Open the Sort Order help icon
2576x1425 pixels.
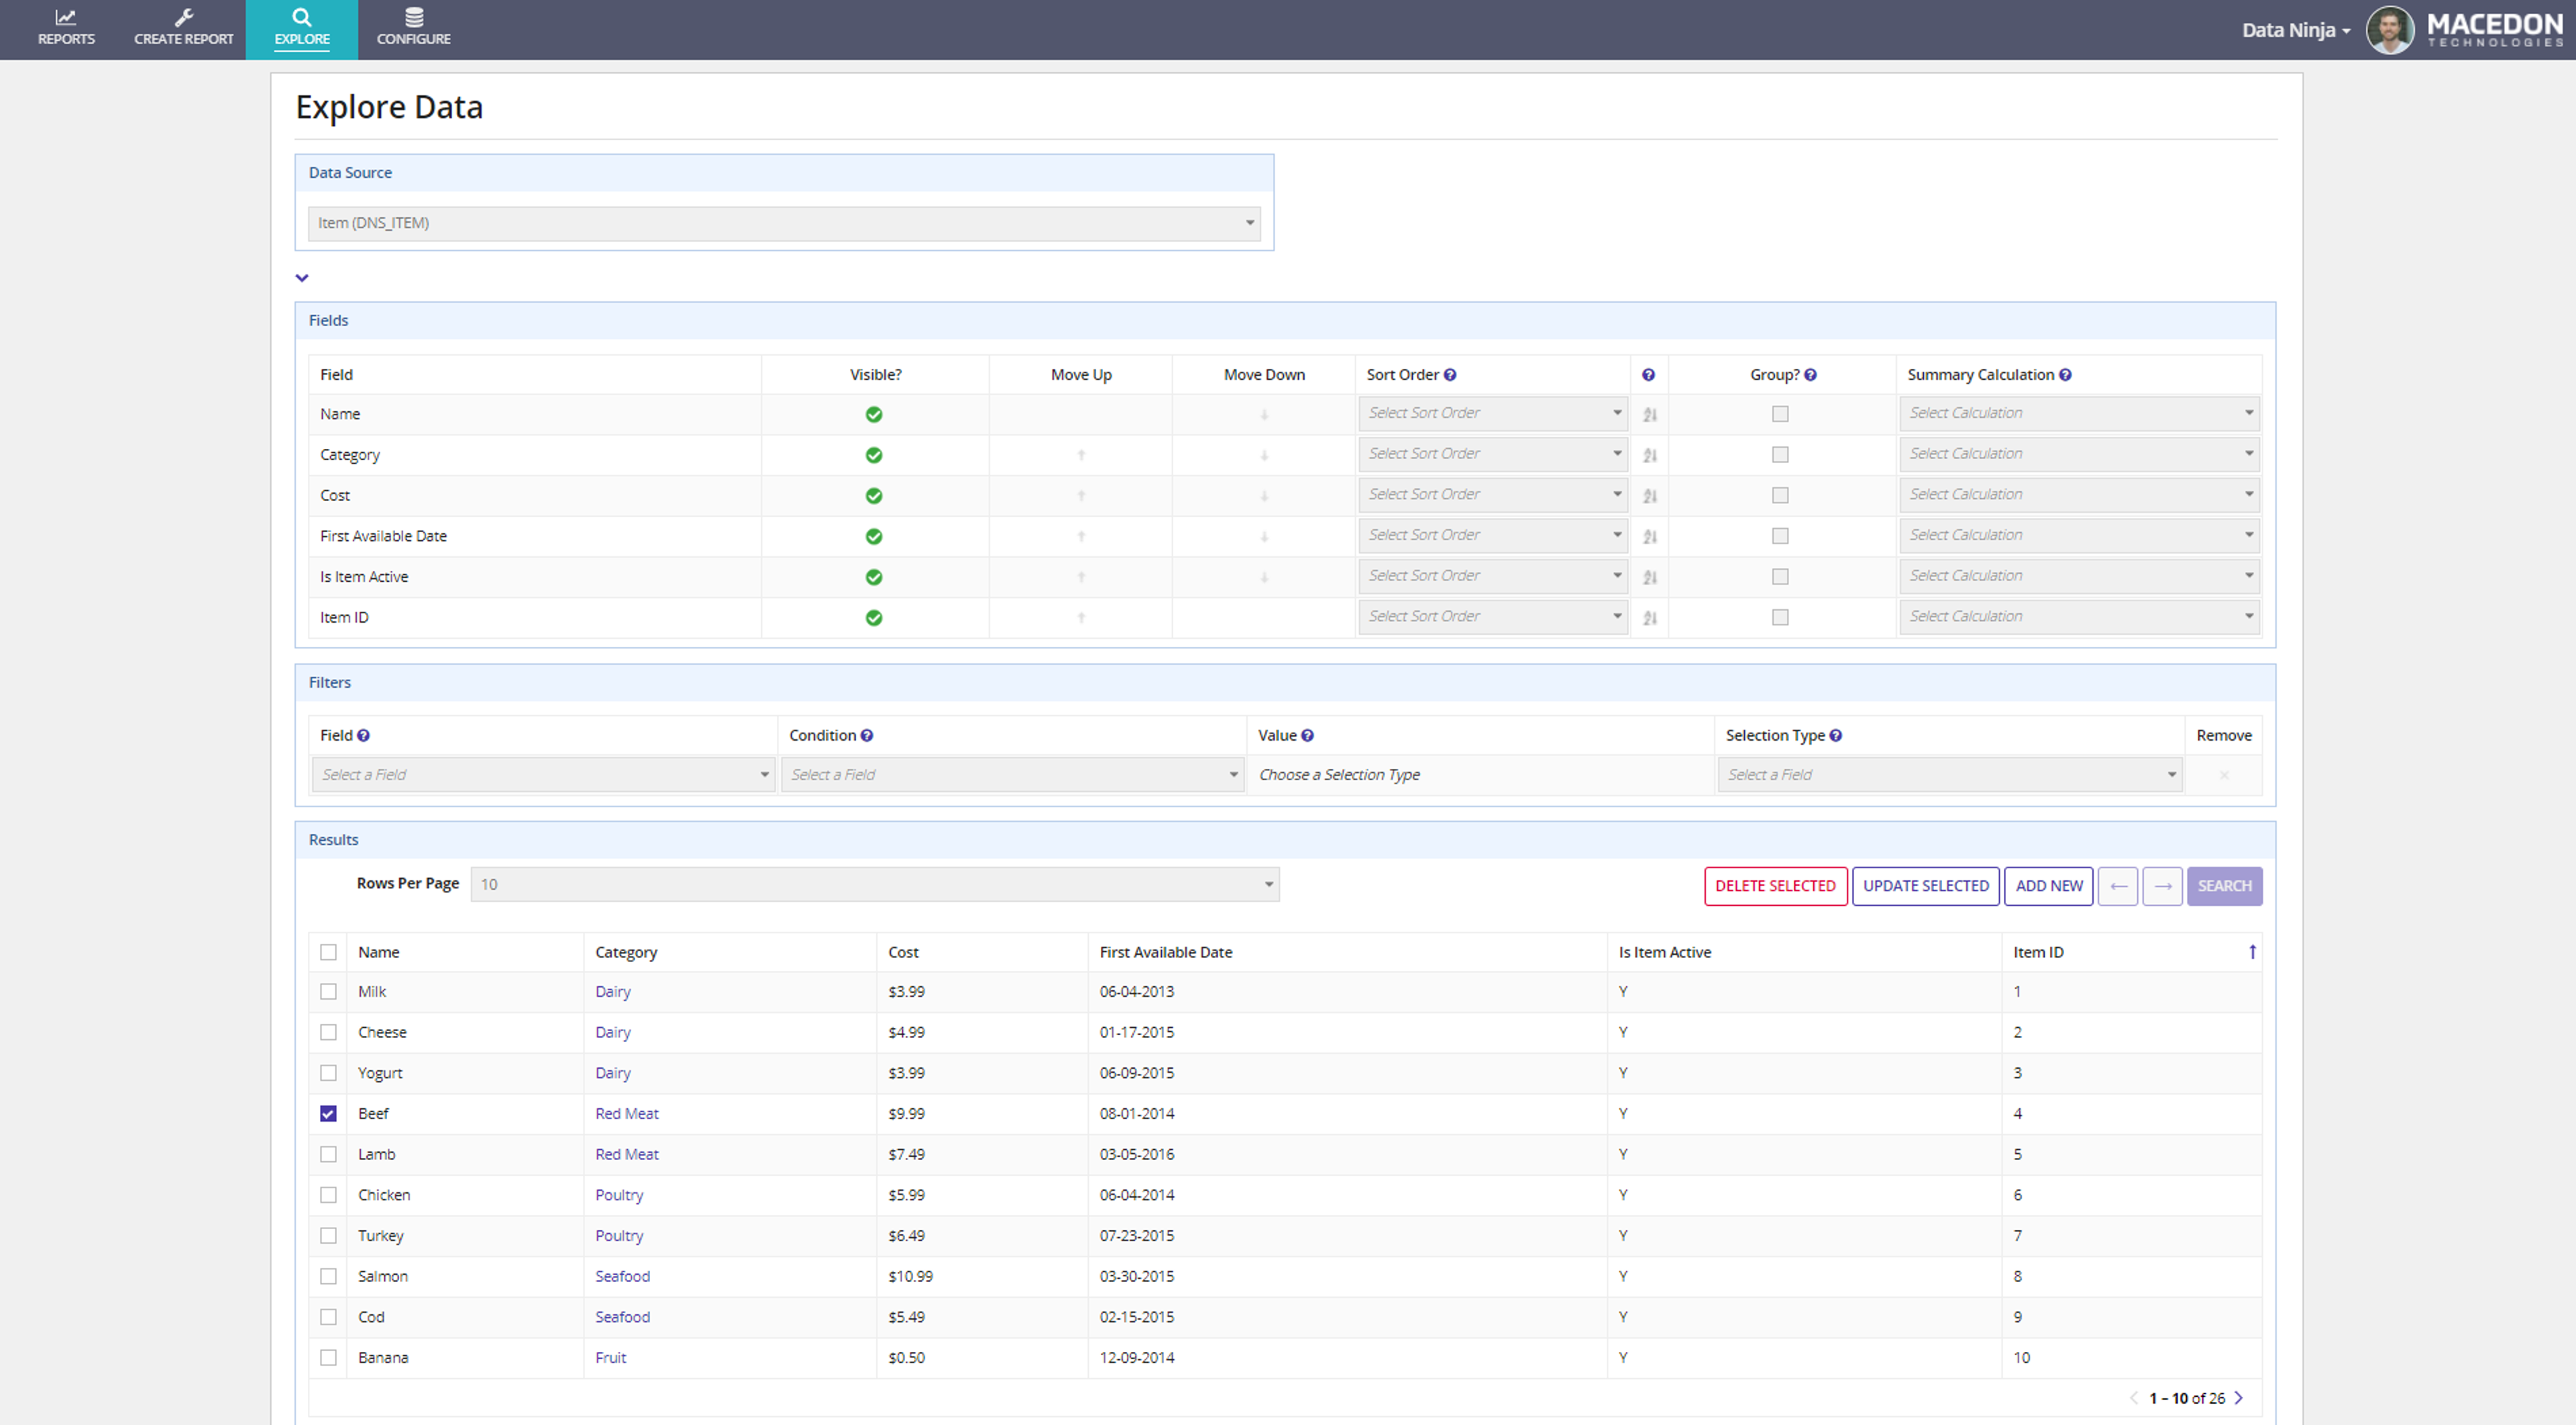tap(1450, 375)
